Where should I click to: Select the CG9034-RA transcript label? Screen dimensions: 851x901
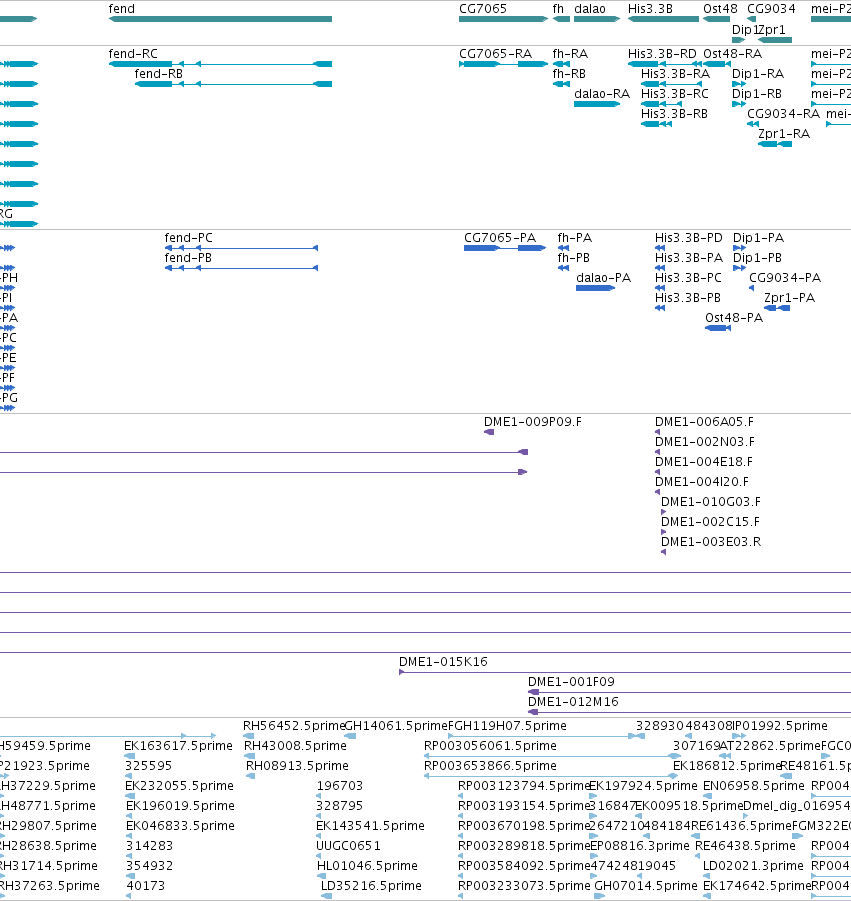point(783,114)
